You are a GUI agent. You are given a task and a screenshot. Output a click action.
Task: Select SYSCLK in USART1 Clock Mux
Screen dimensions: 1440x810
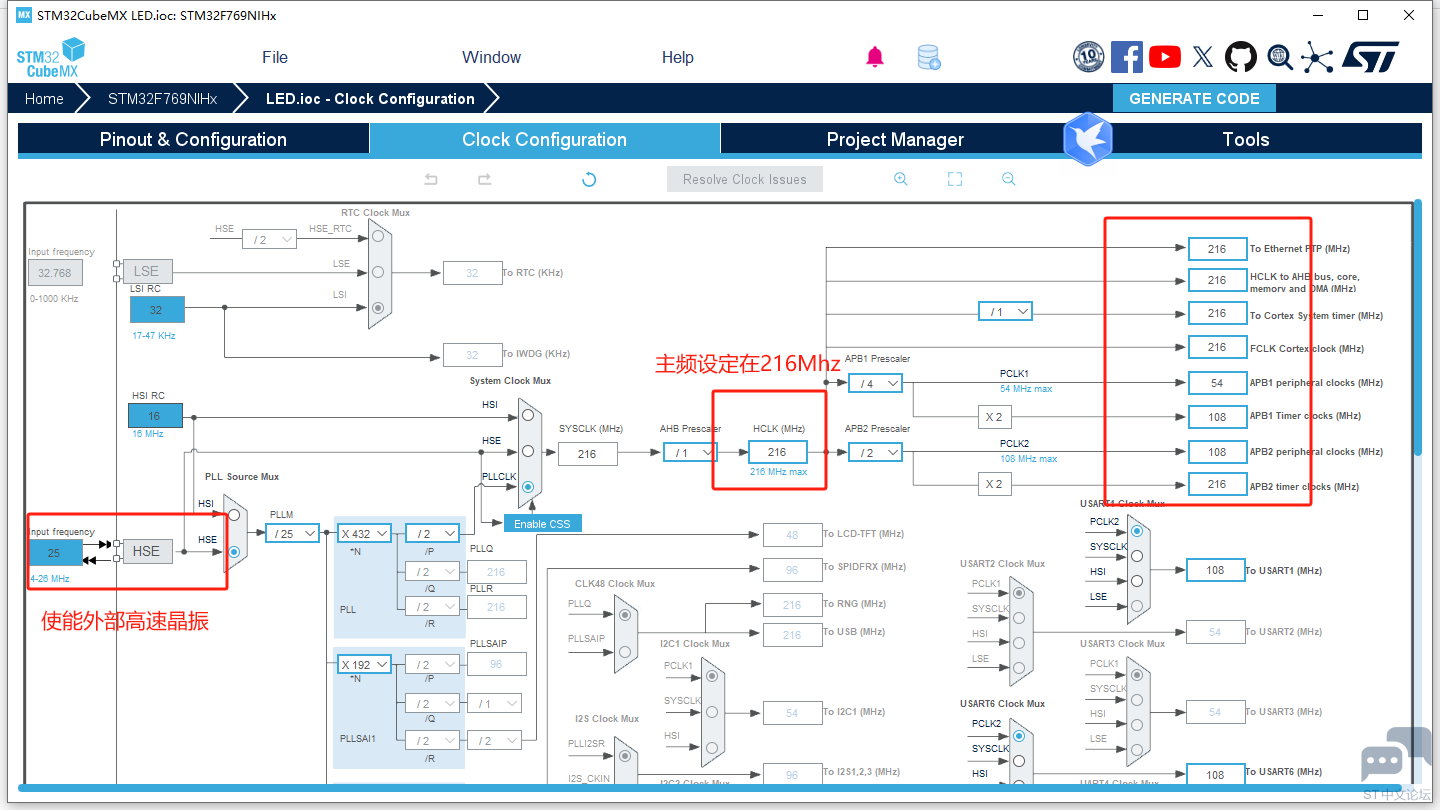coord(1136,556)
